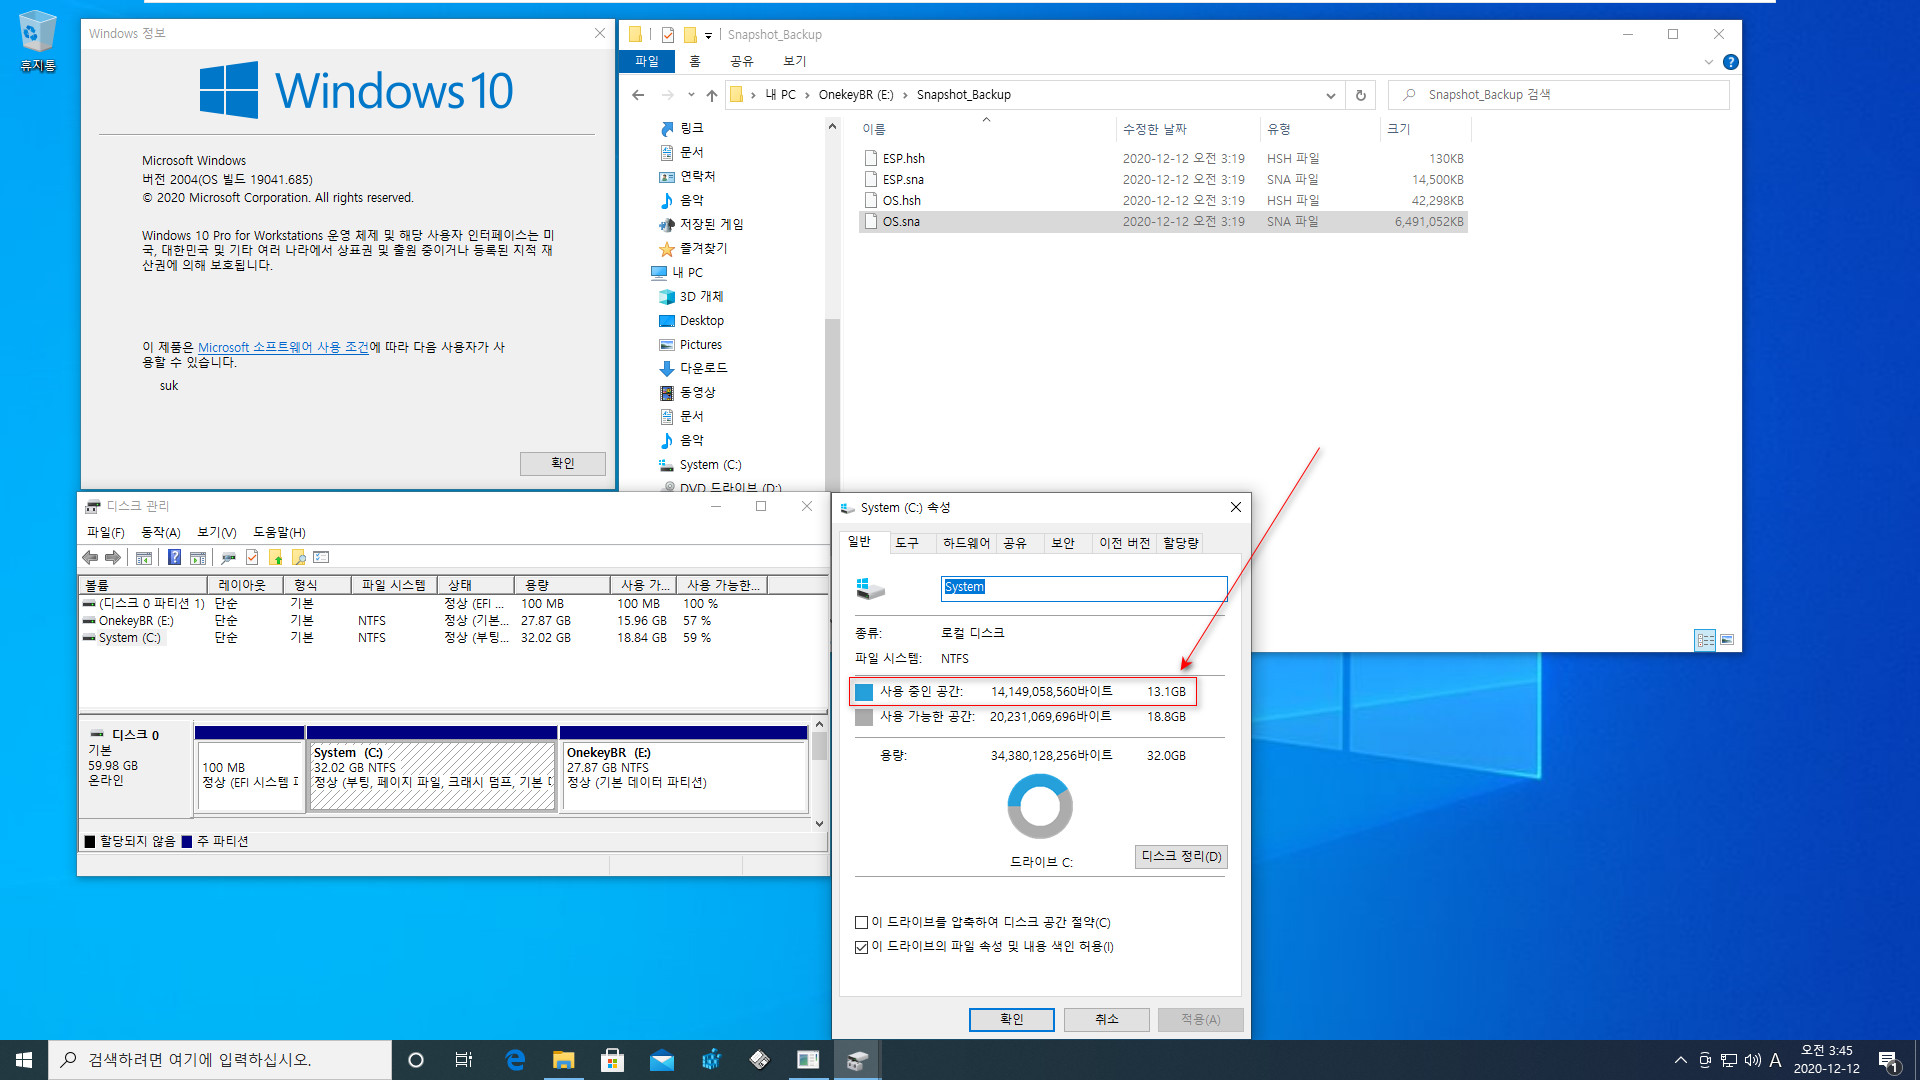The height and width of the screenshot is (1080, 1920).
Task: Open Registry Editor icon on the taskbar
Action: [711, 1060]
